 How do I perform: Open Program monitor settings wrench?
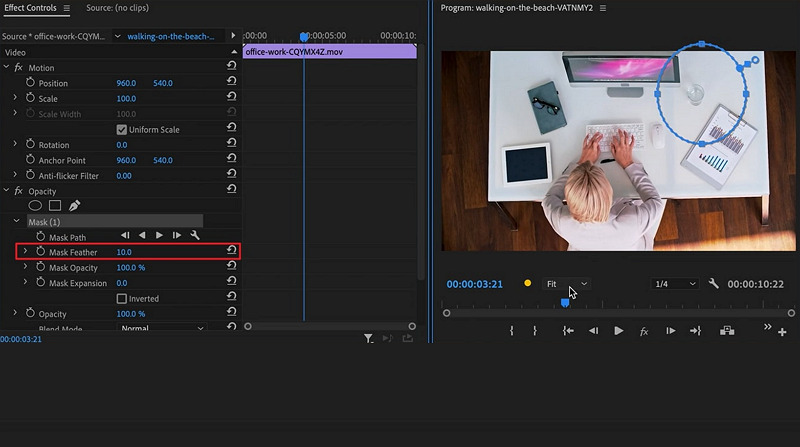coord(713,283)
